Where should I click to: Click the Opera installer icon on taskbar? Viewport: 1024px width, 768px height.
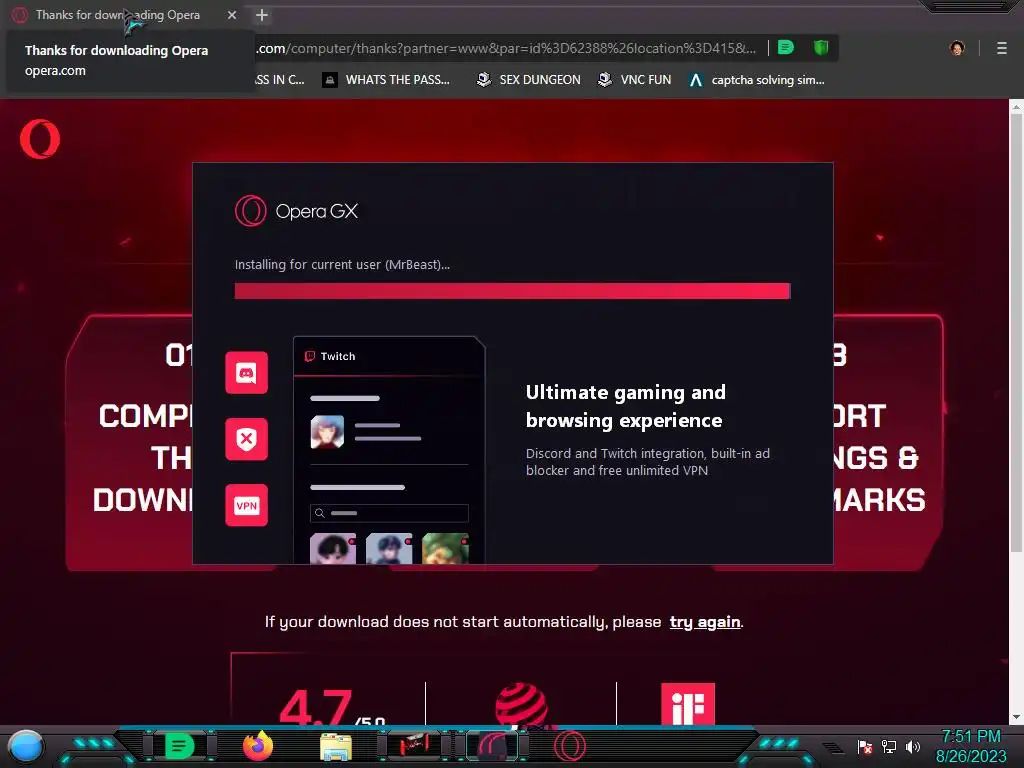coord(569,746)
